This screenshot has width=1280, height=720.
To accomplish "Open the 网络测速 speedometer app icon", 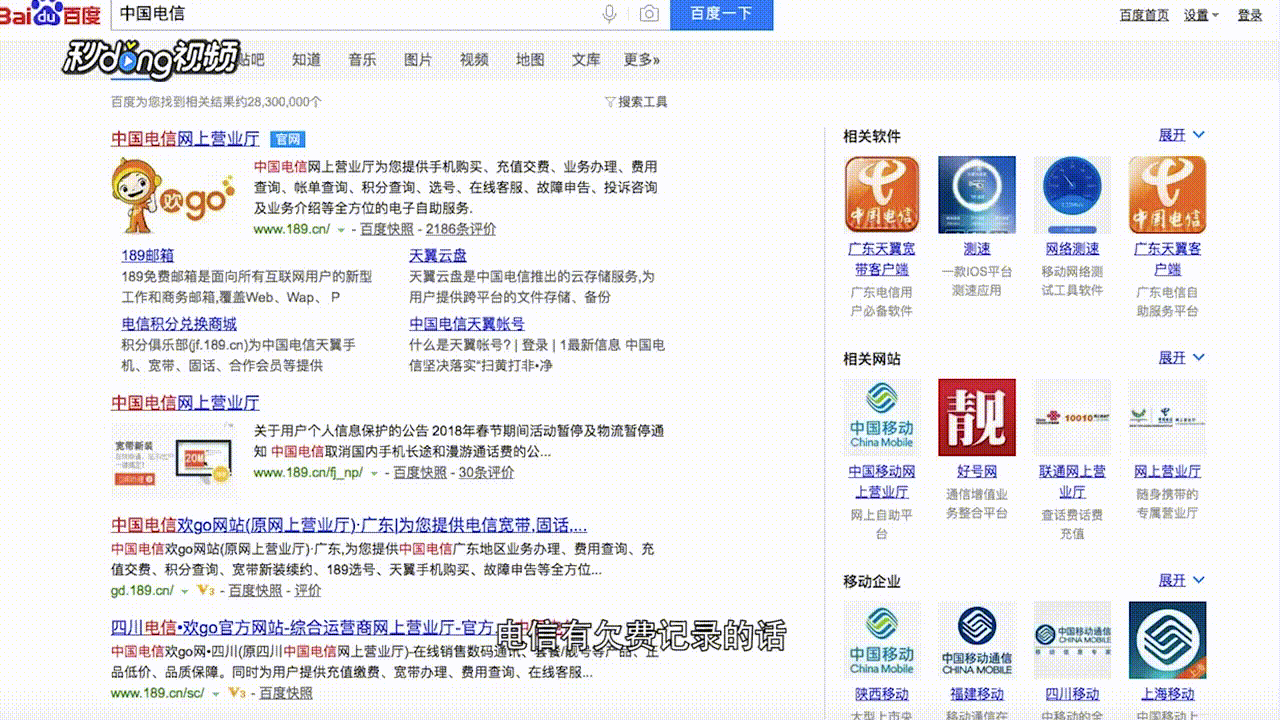I will click(1072, 195).
